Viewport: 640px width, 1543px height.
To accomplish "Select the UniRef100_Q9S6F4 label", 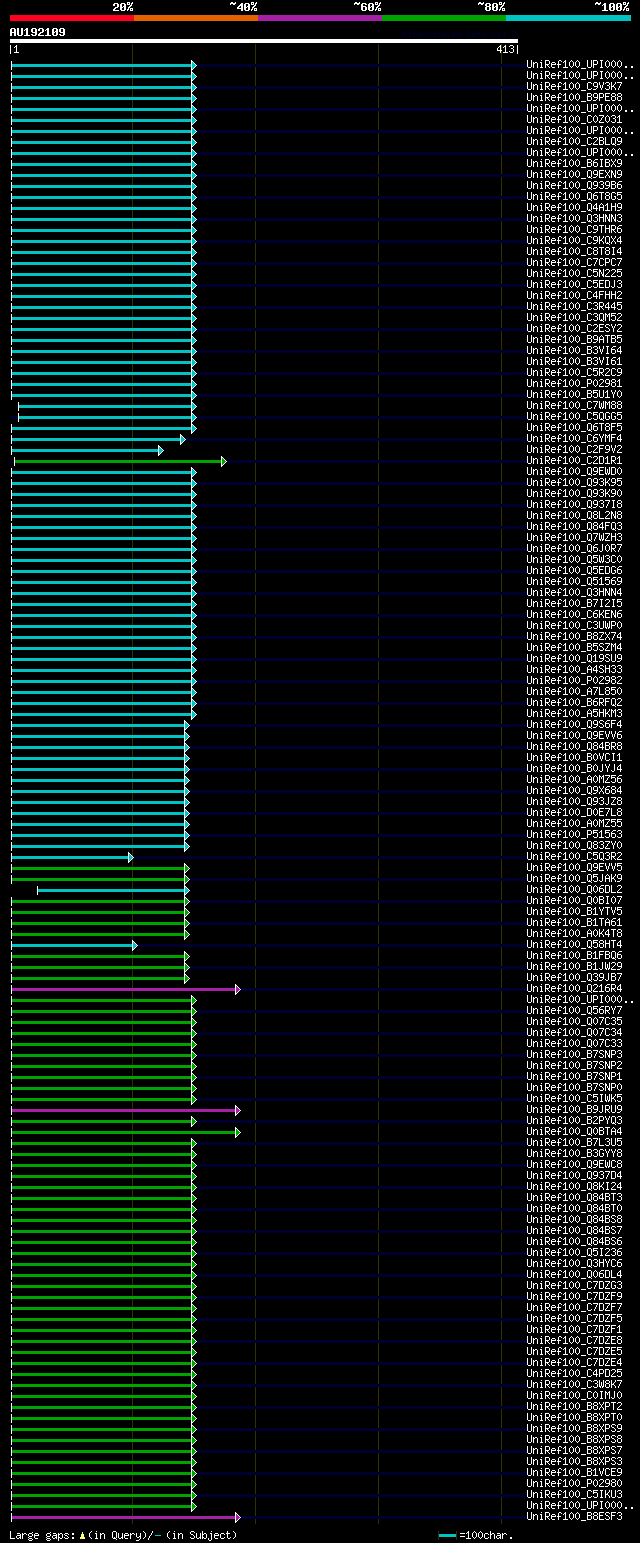I will click(574, 725).
